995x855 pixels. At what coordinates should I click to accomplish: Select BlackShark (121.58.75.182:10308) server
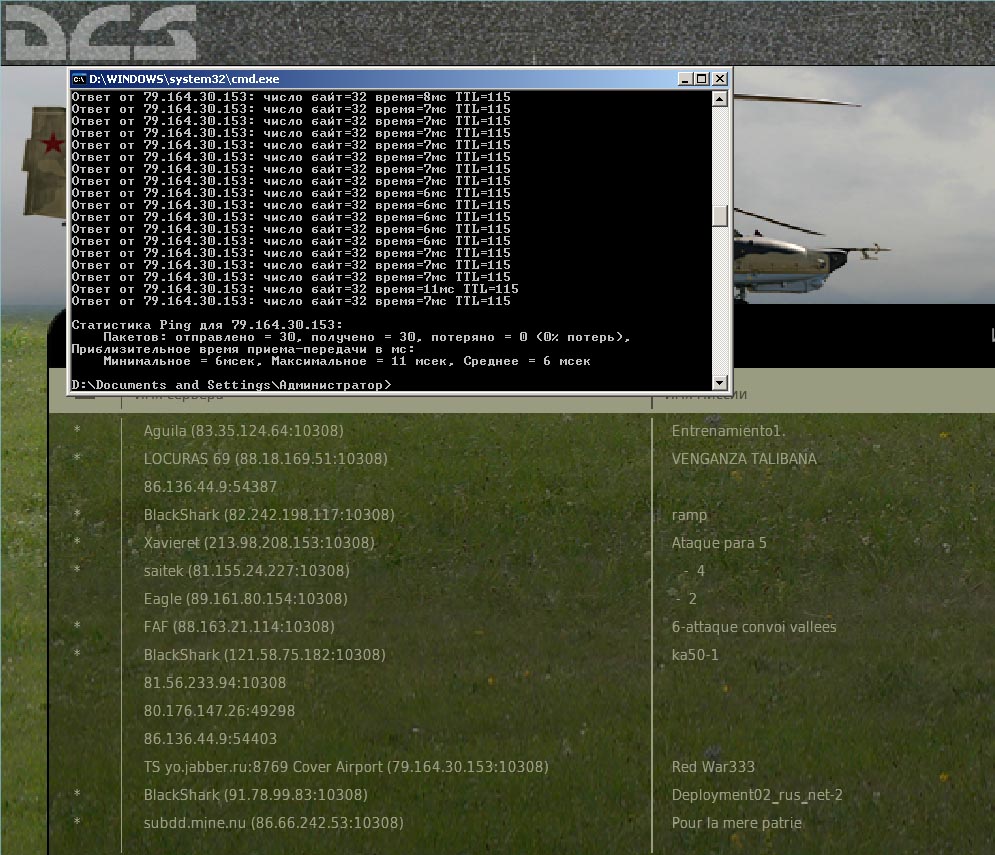(265, 654)
